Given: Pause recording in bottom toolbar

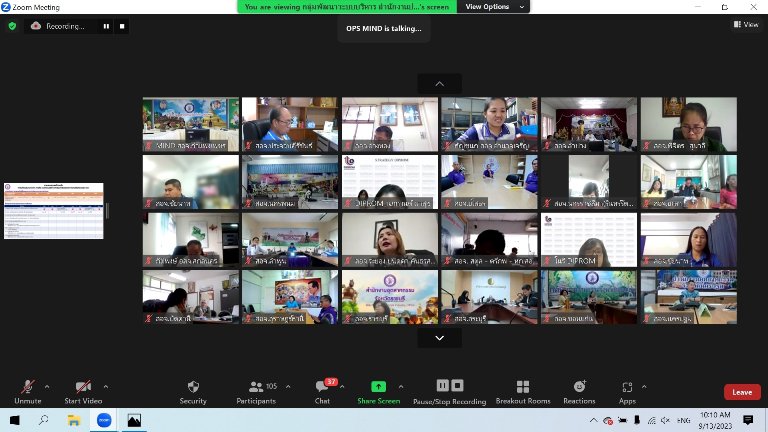Looking at the screenshot, I should point(442,385).
